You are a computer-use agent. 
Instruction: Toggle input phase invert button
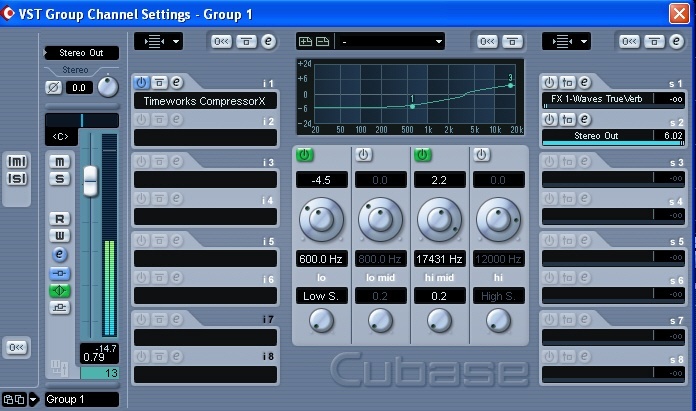click(x=53, y=87)
